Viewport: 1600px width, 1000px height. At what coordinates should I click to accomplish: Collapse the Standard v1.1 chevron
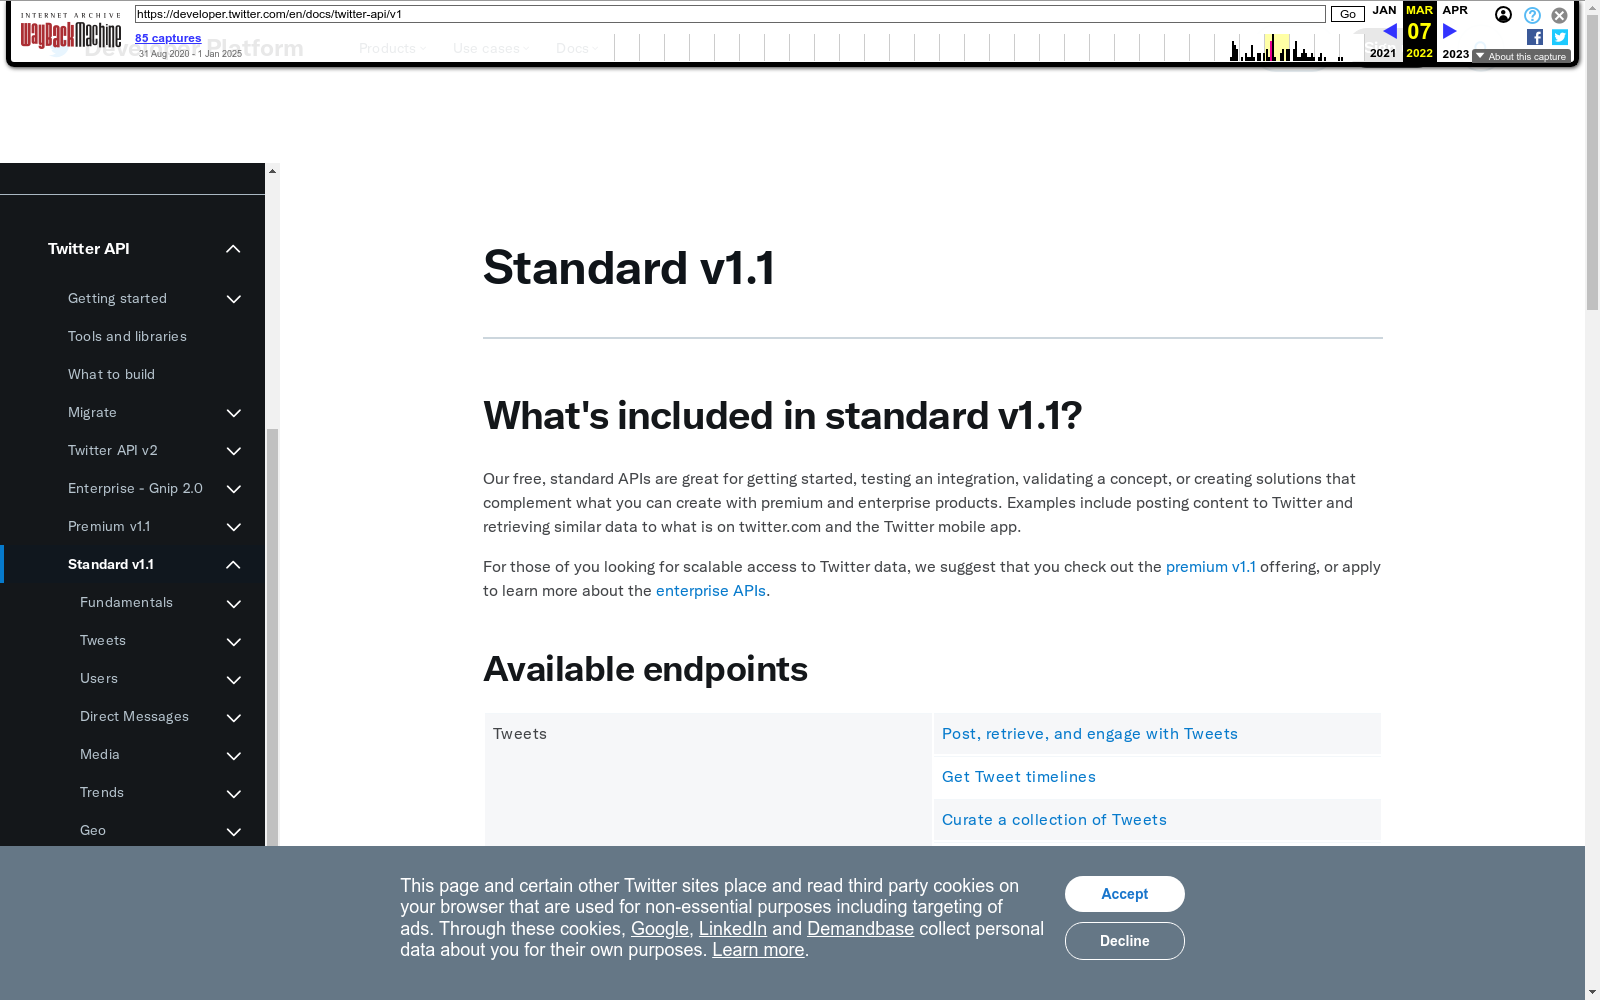(233, 565)
